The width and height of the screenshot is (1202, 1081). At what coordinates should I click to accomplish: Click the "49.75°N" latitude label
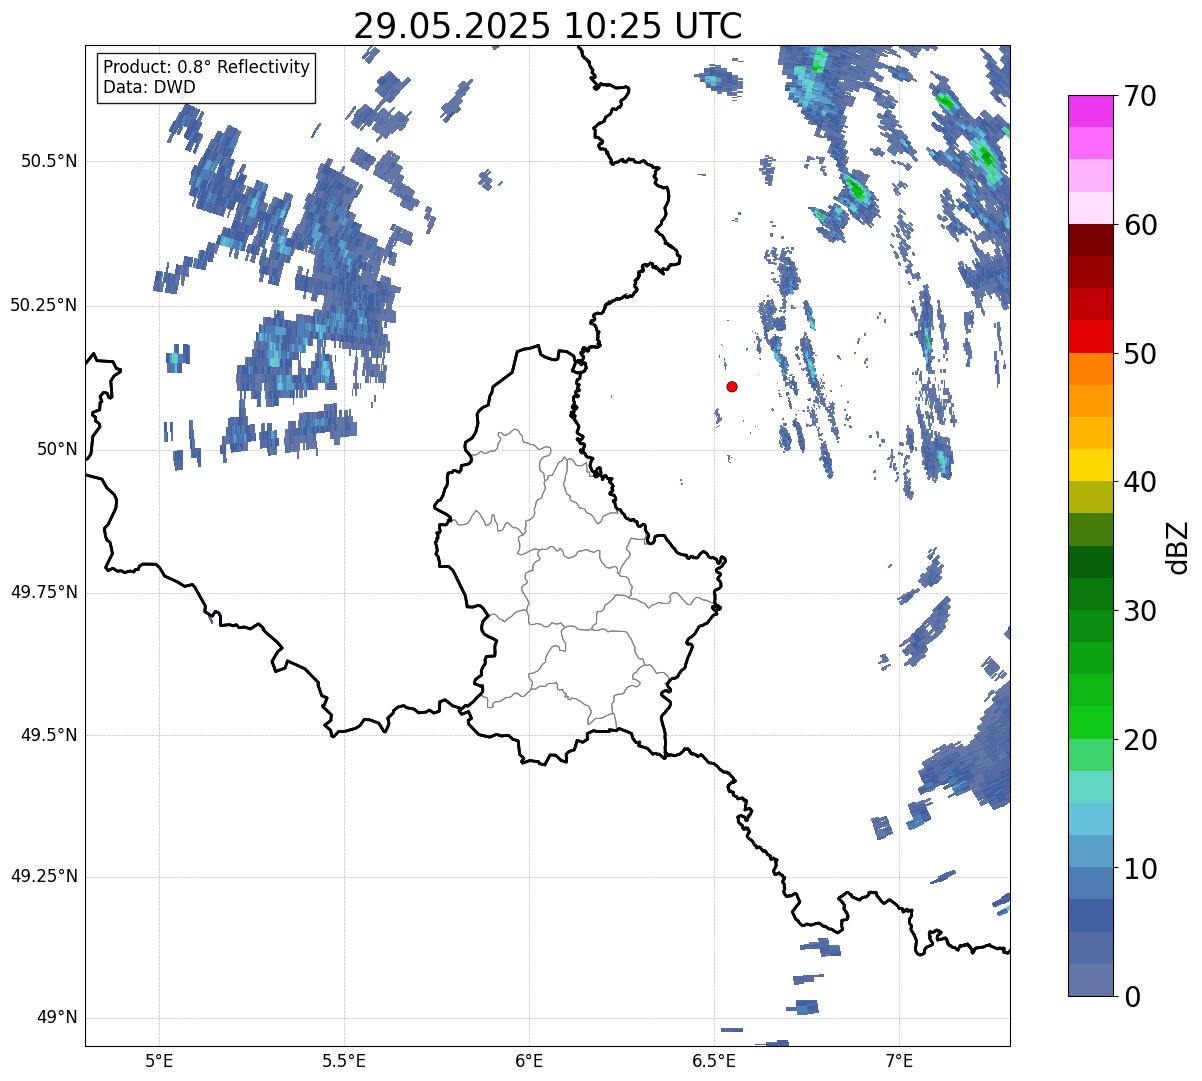(x=44, y=592)
